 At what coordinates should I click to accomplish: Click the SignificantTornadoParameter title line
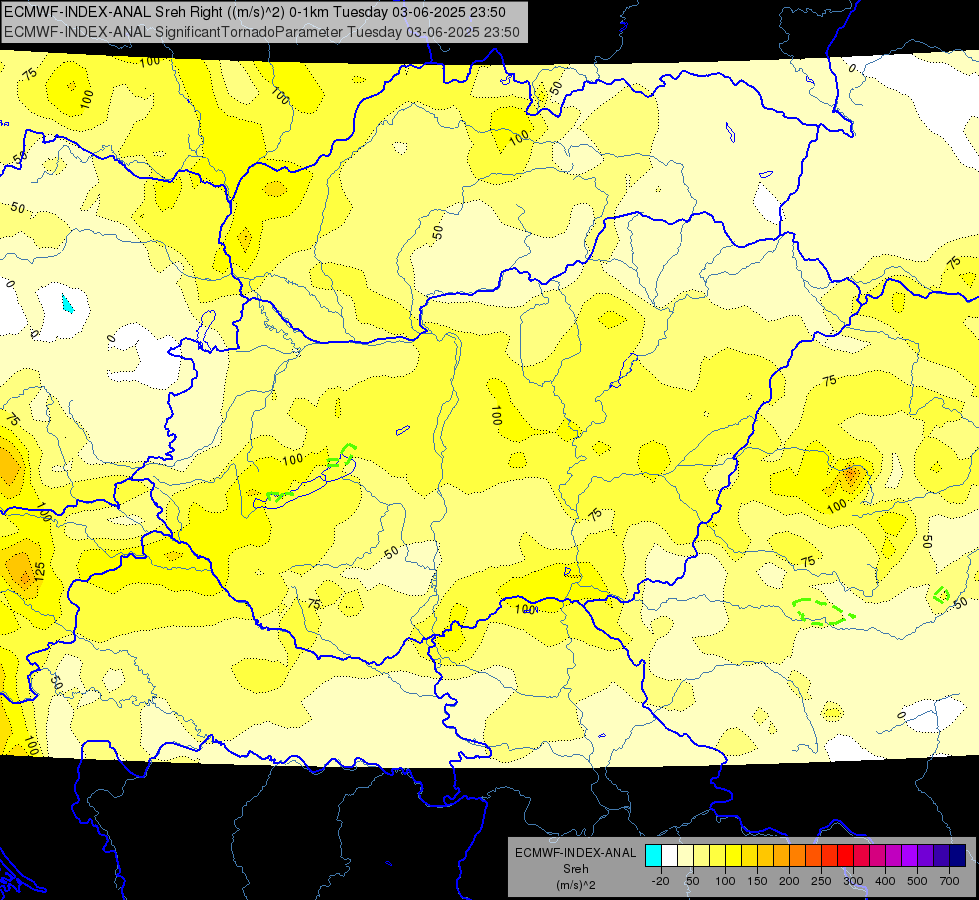click(262, 32)
